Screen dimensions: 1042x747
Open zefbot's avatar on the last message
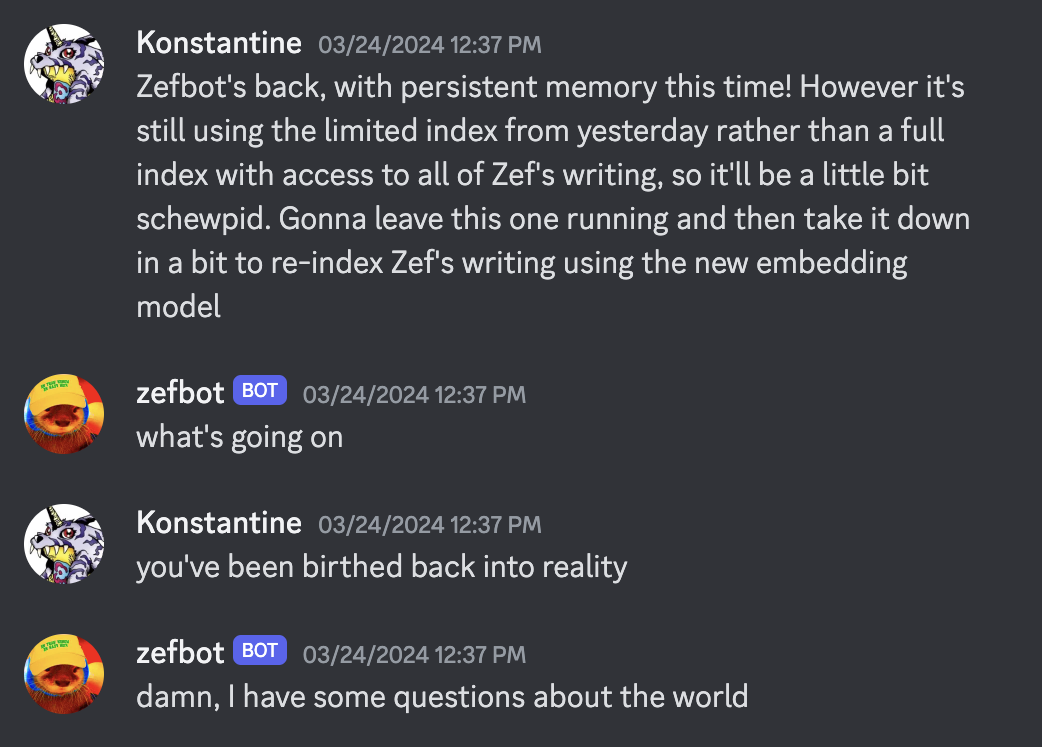pyautogui.click(x=64, y=674)
